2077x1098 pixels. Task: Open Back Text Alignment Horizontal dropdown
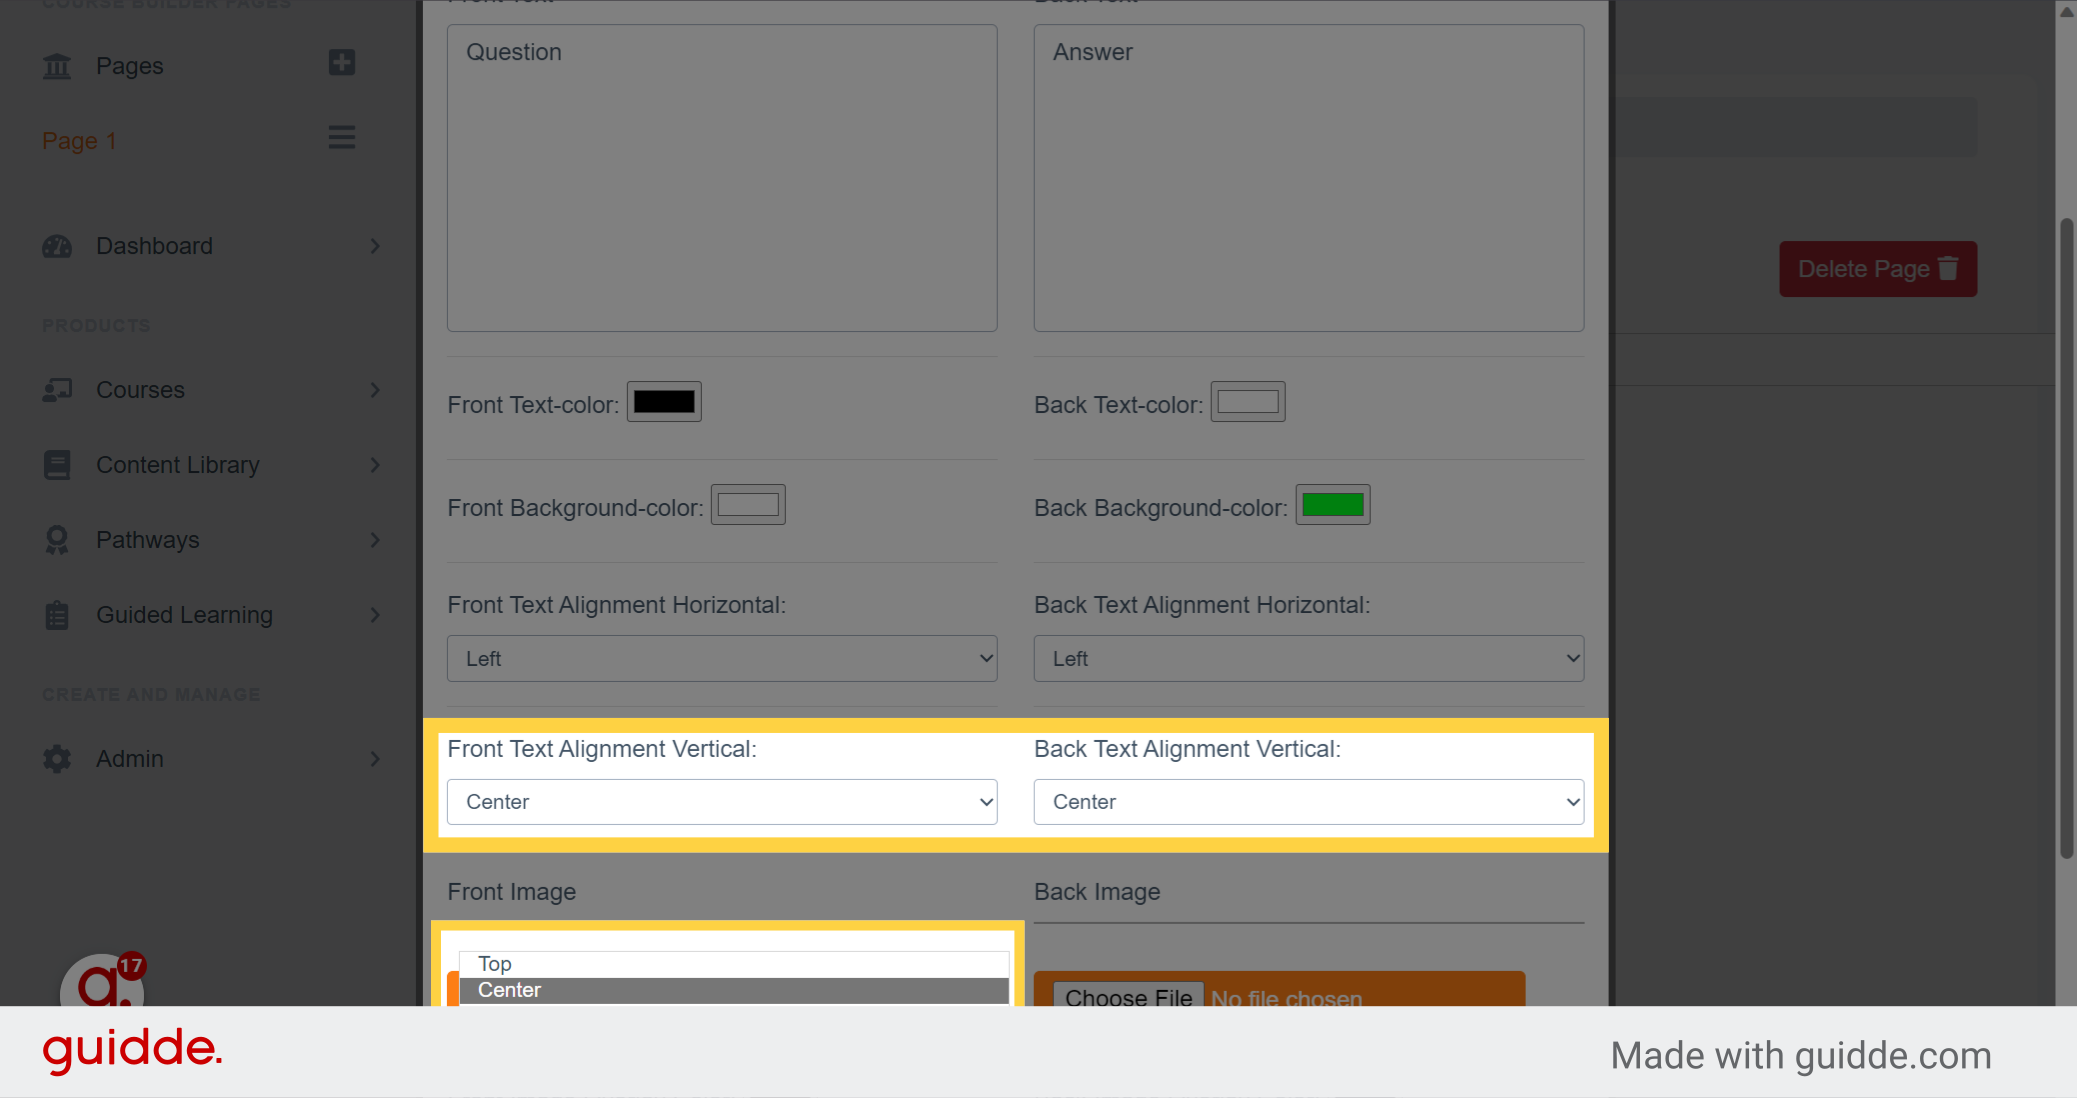click(x=1309, y=659)
